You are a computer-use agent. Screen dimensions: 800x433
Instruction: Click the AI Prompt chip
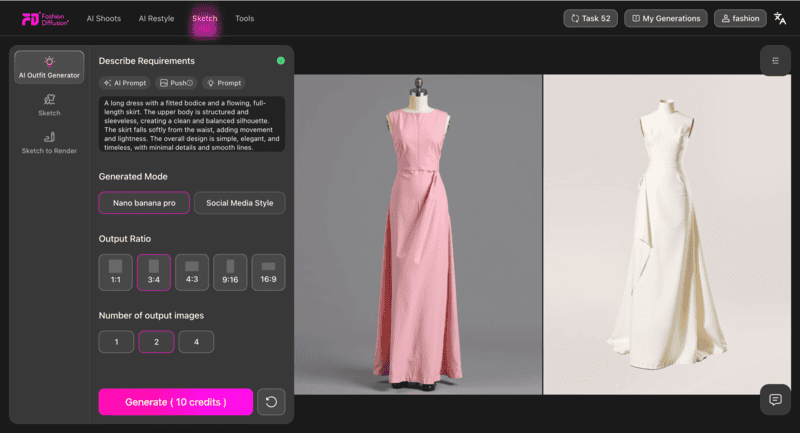click(x=125, y=83)
